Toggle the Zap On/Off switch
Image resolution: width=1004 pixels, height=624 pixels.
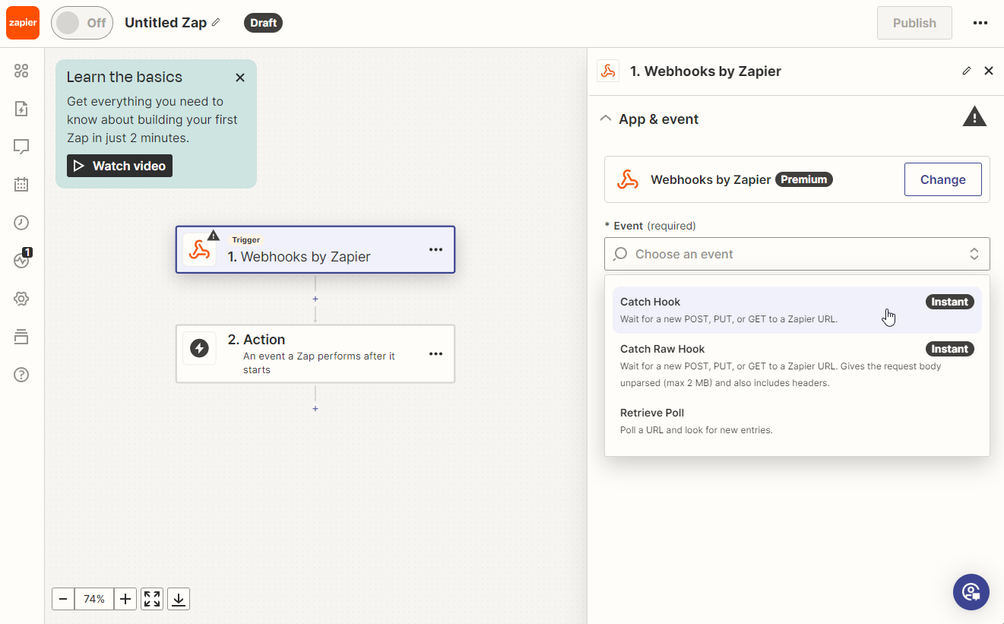tap(82, 23)
